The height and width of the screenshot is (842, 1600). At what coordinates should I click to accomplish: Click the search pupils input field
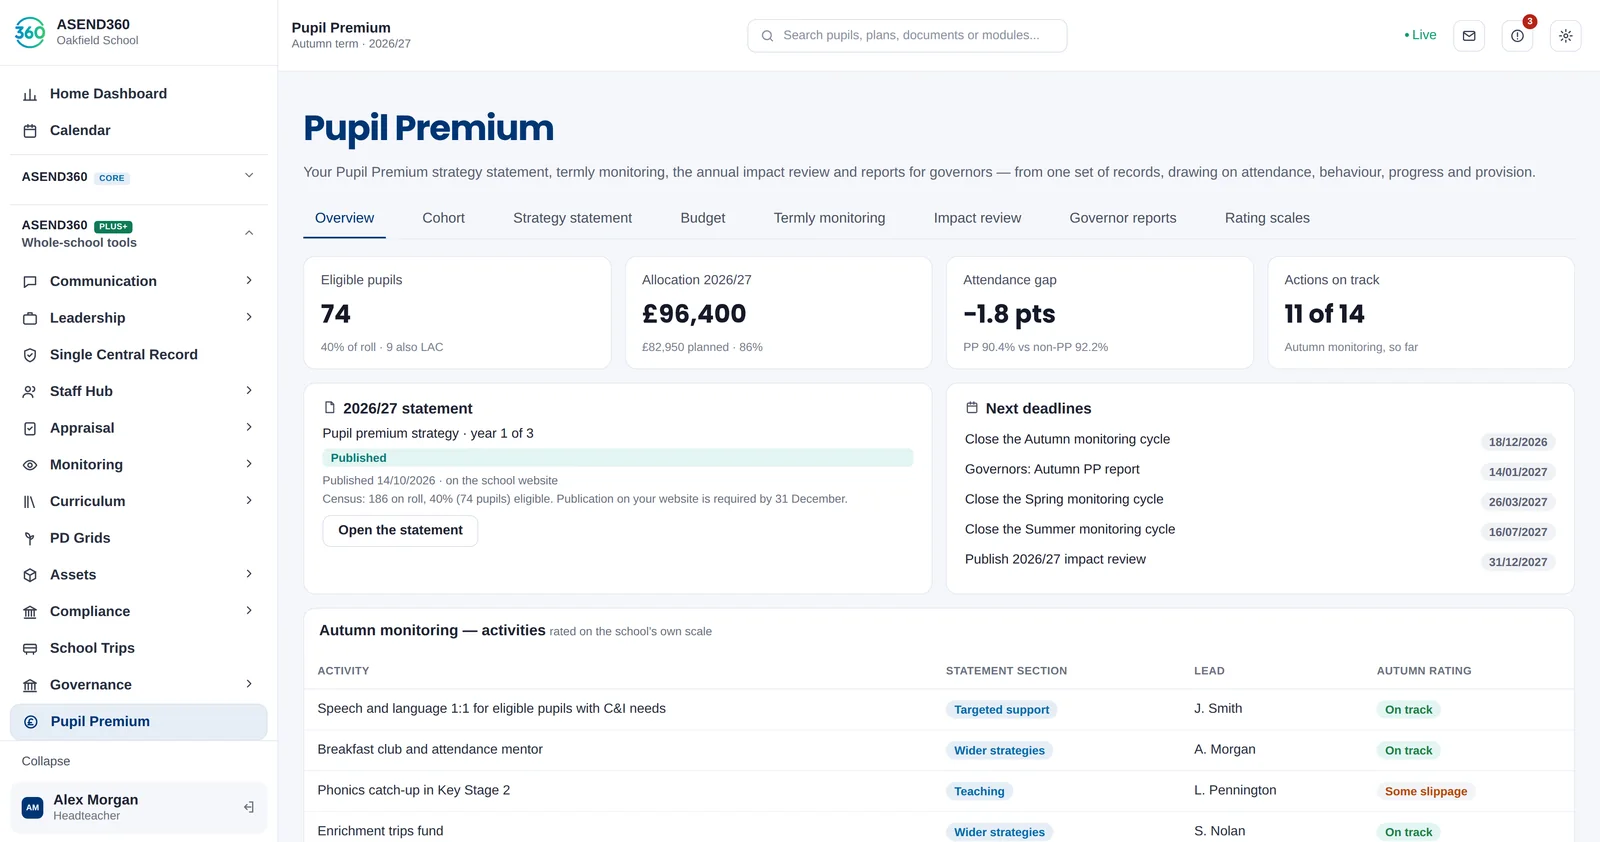(907, 36)
